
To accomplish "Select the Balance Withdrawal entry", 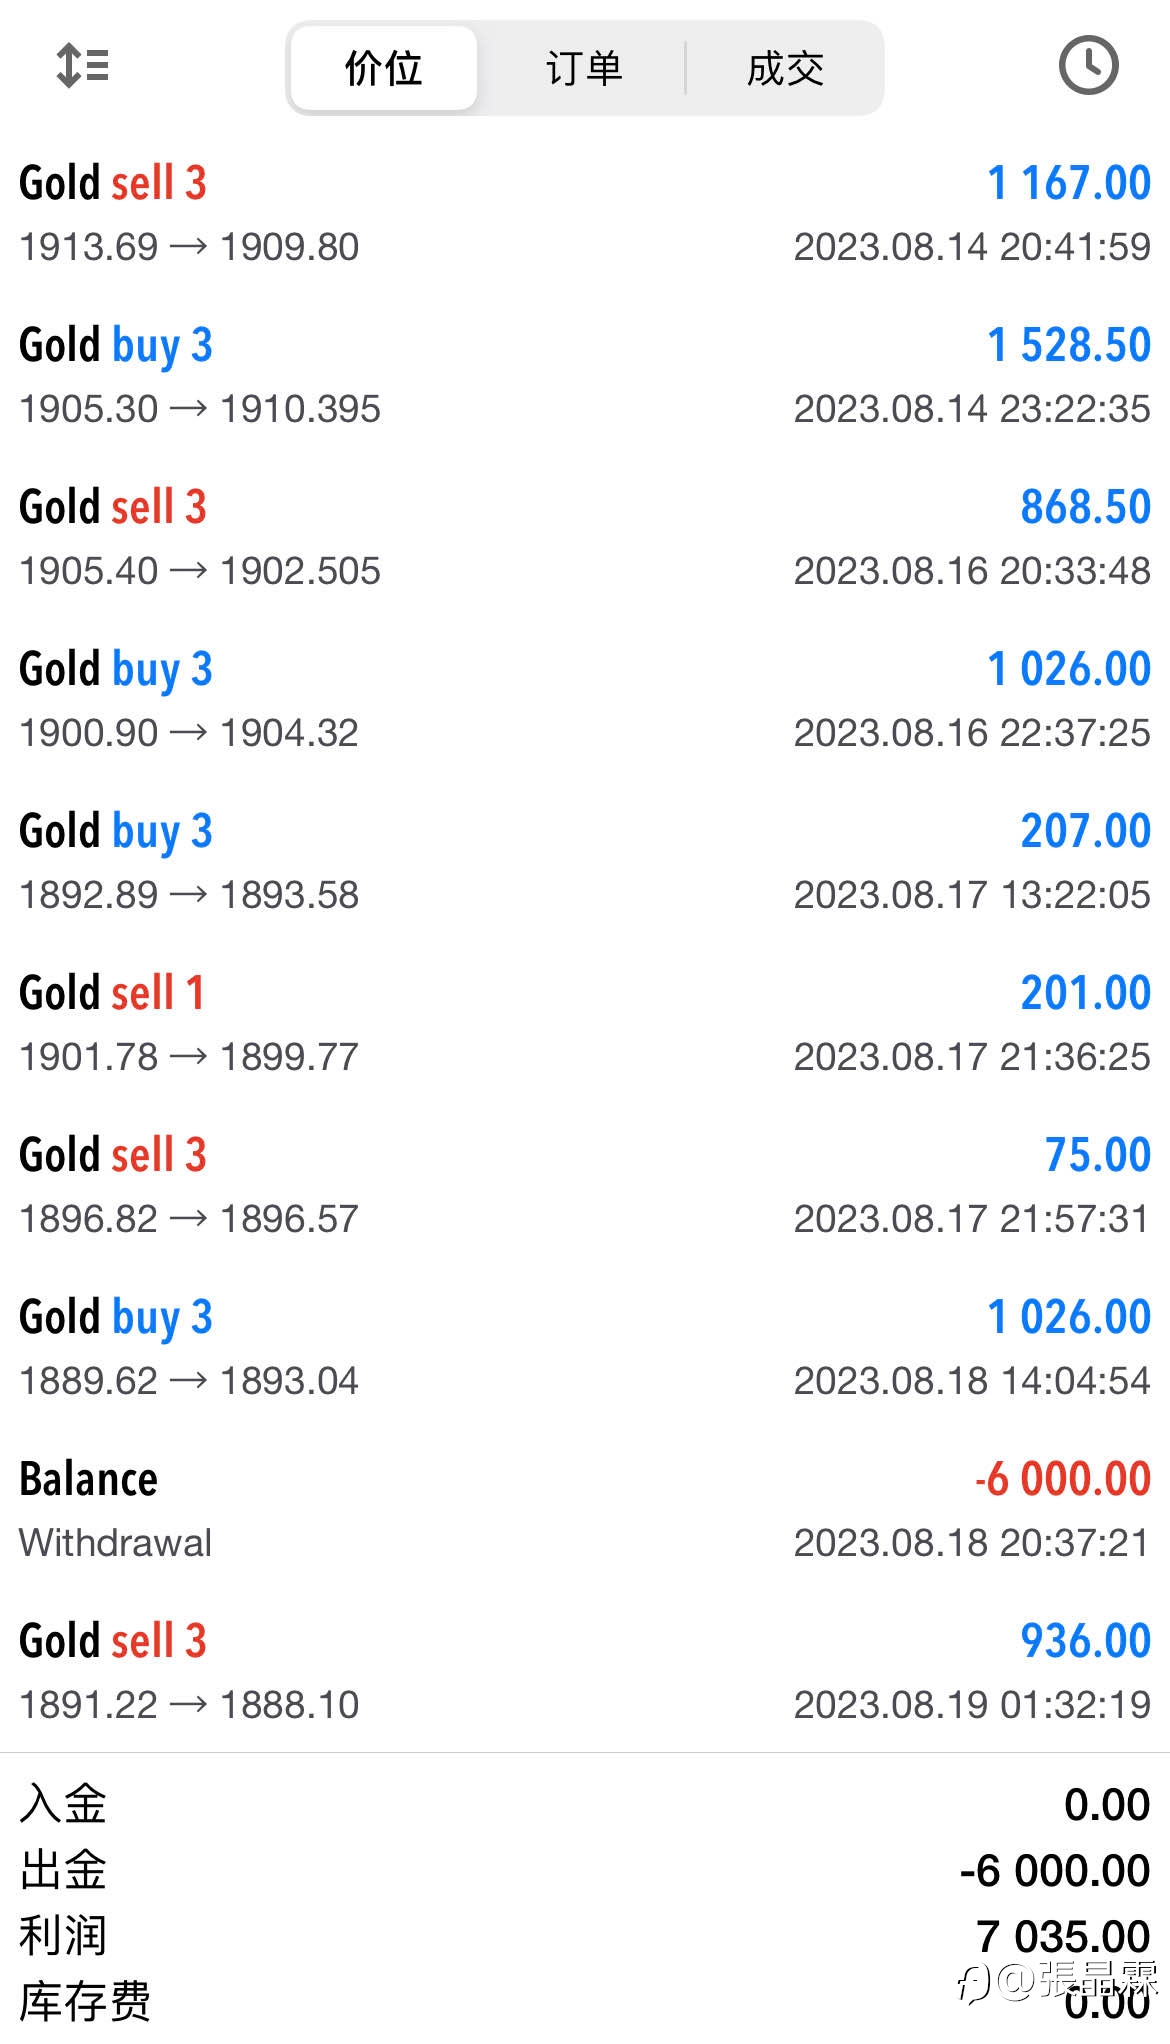I will pyautogui.click(x=585, y=1509).
